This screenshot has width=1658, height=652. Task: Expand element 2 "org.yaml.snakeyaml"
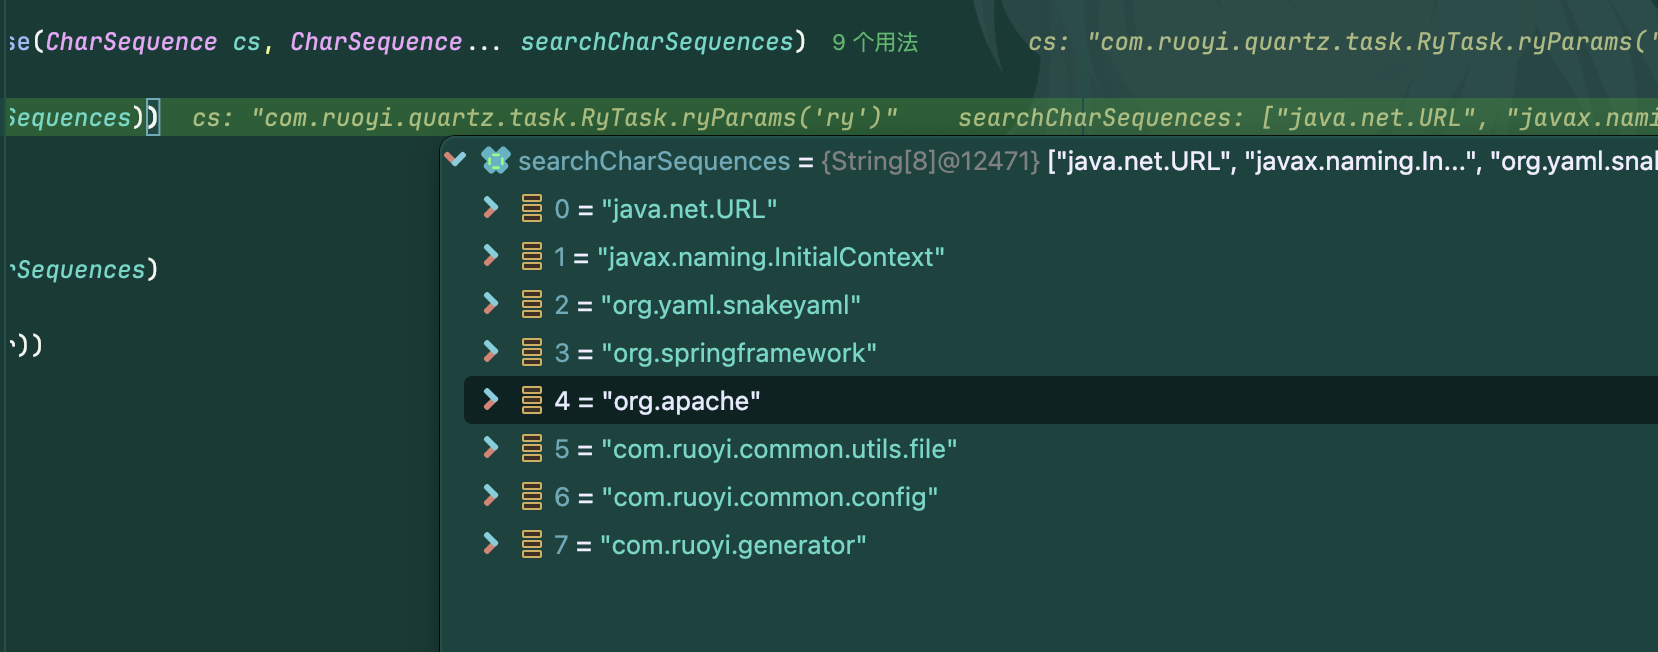(490, 304)
